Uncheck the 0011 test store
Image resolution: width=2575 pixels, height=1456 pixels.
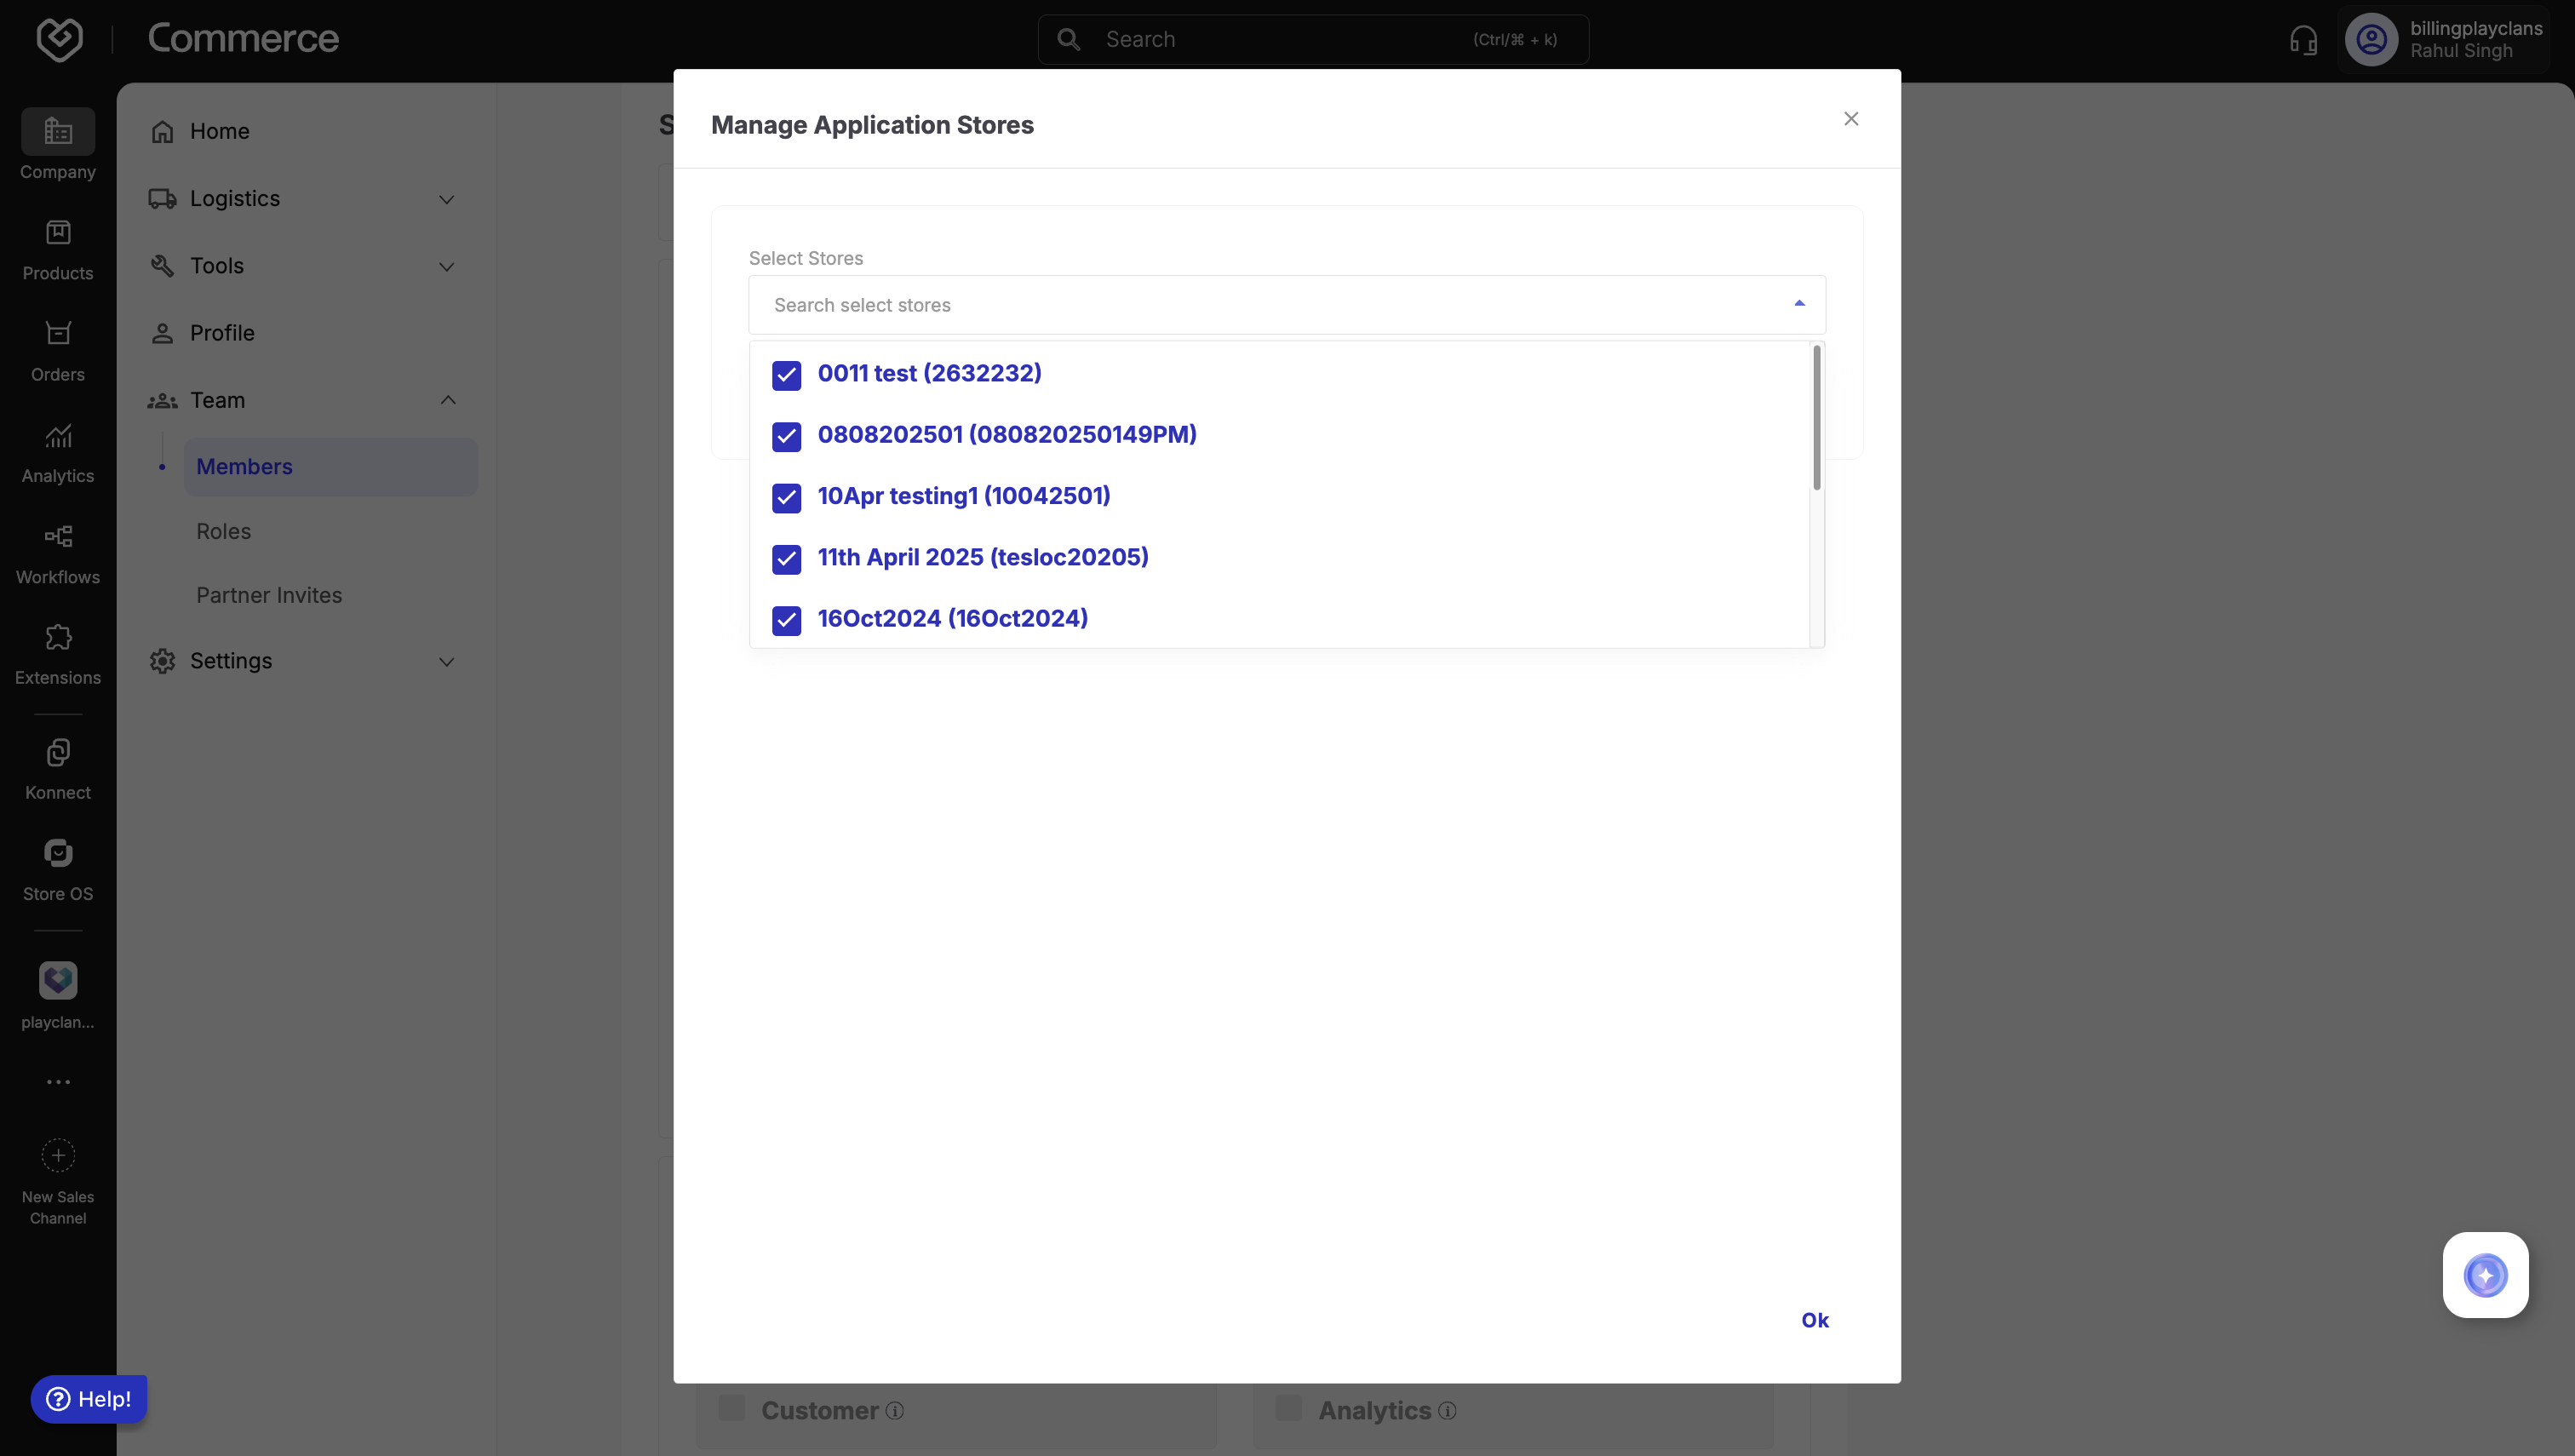coord(786,375)
